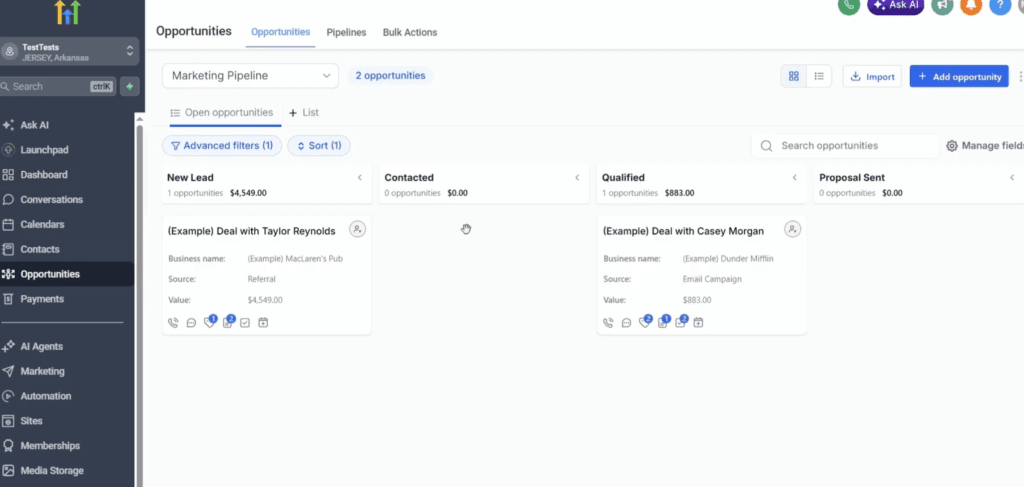This screenshot has height=487, width=1024.
Task: Open Sort (1) options
Action: 319,146
